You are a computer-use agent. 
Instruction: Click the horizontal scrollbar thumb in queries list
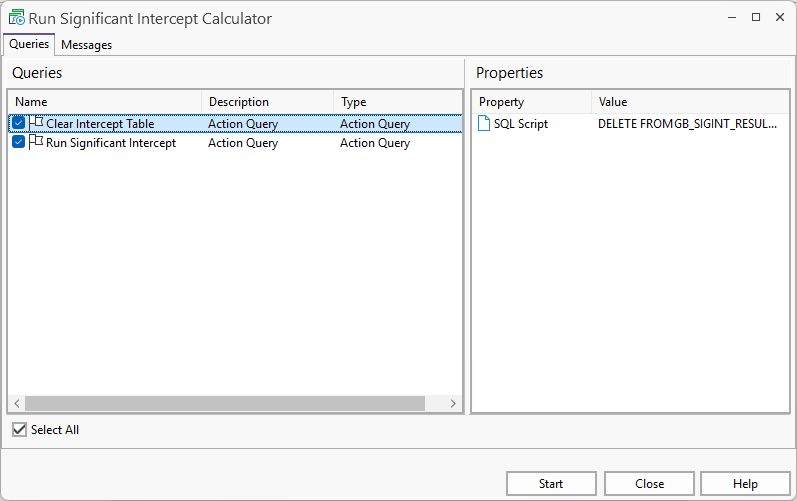225,404
